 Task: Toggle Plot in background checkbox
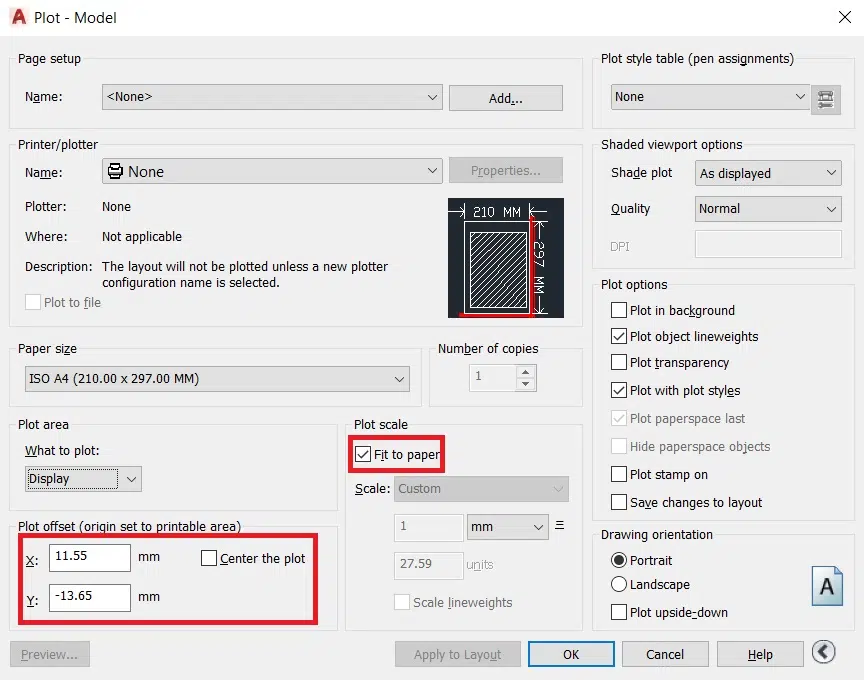pyautogui.click(x=619, y=311)
